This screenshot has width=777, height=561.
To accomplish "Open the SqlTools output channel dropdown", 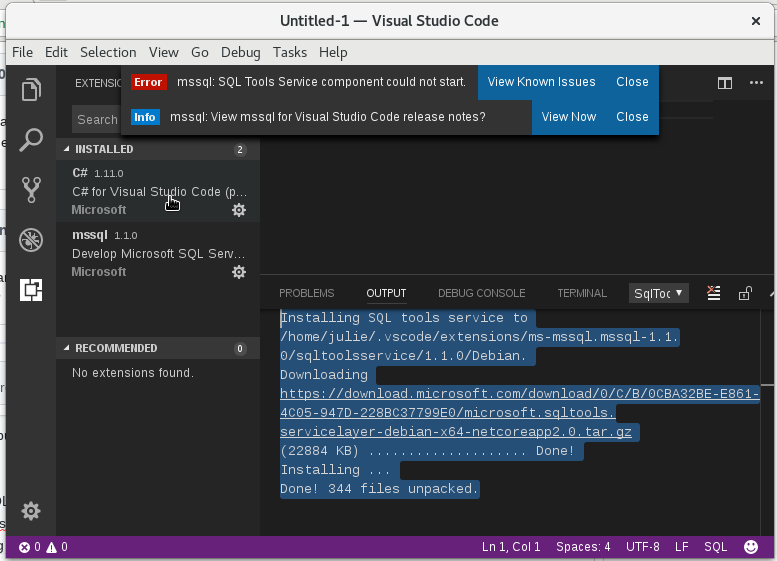I will pos(659,293).
